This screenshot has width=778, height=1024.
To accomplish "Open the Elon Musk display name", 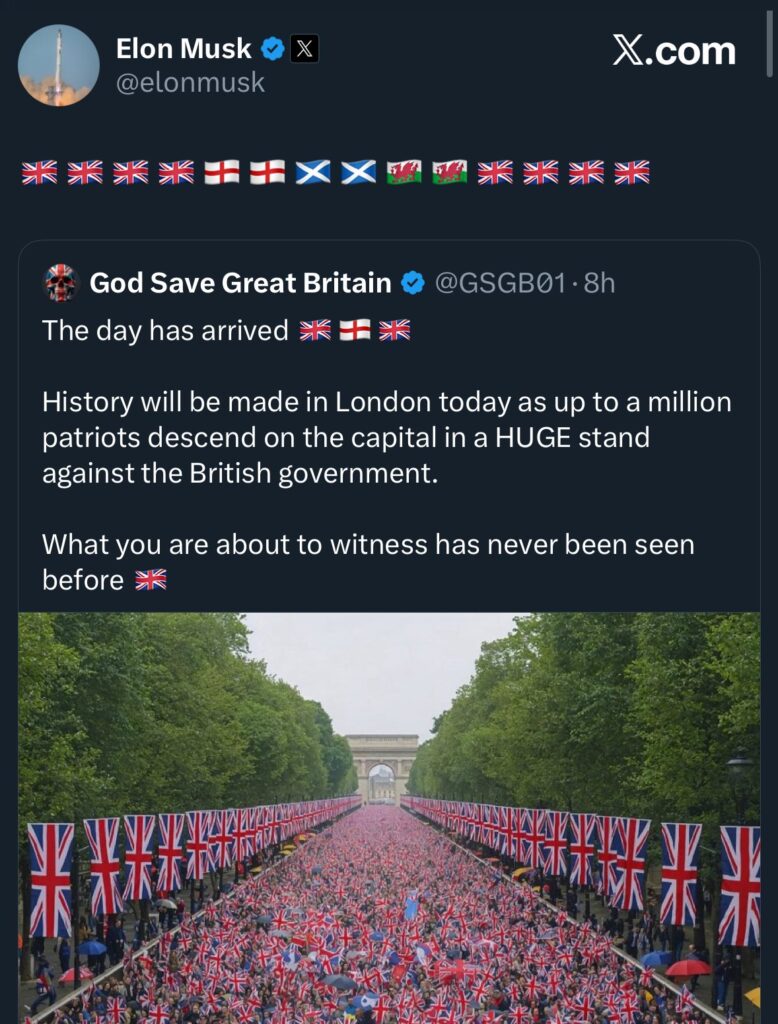I will (183, 47).
